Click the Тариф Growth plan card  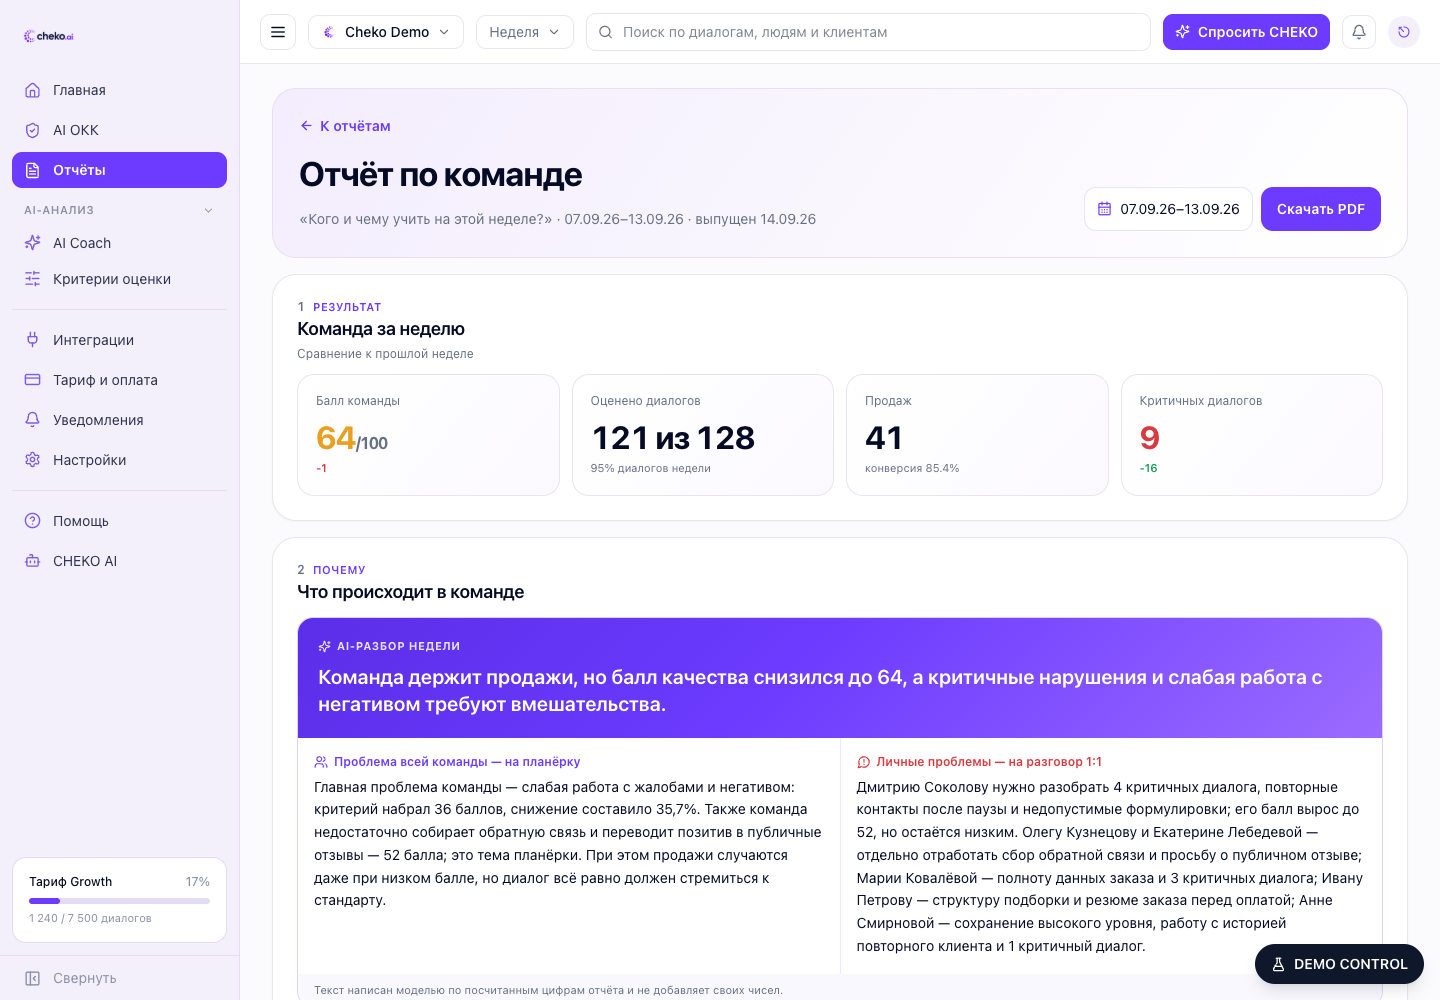(119, 900)
